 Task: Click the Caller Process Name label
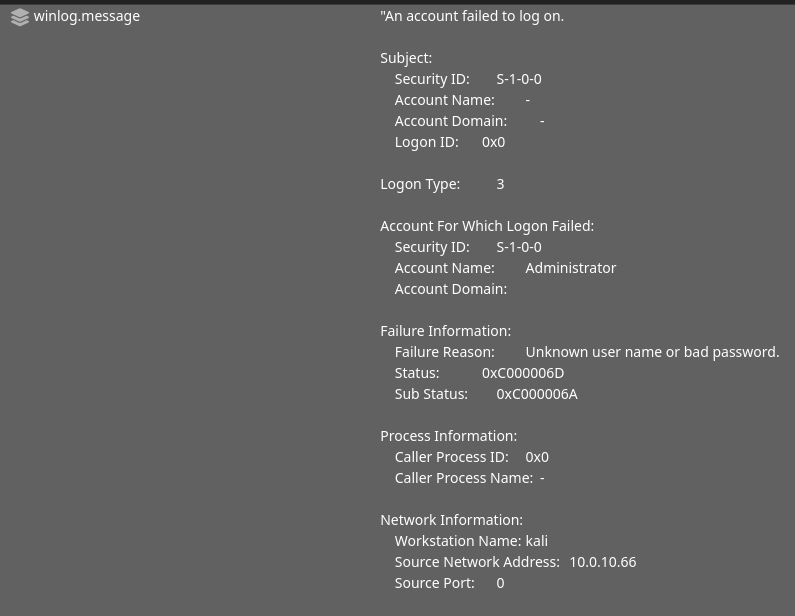[x=463, y=478]
